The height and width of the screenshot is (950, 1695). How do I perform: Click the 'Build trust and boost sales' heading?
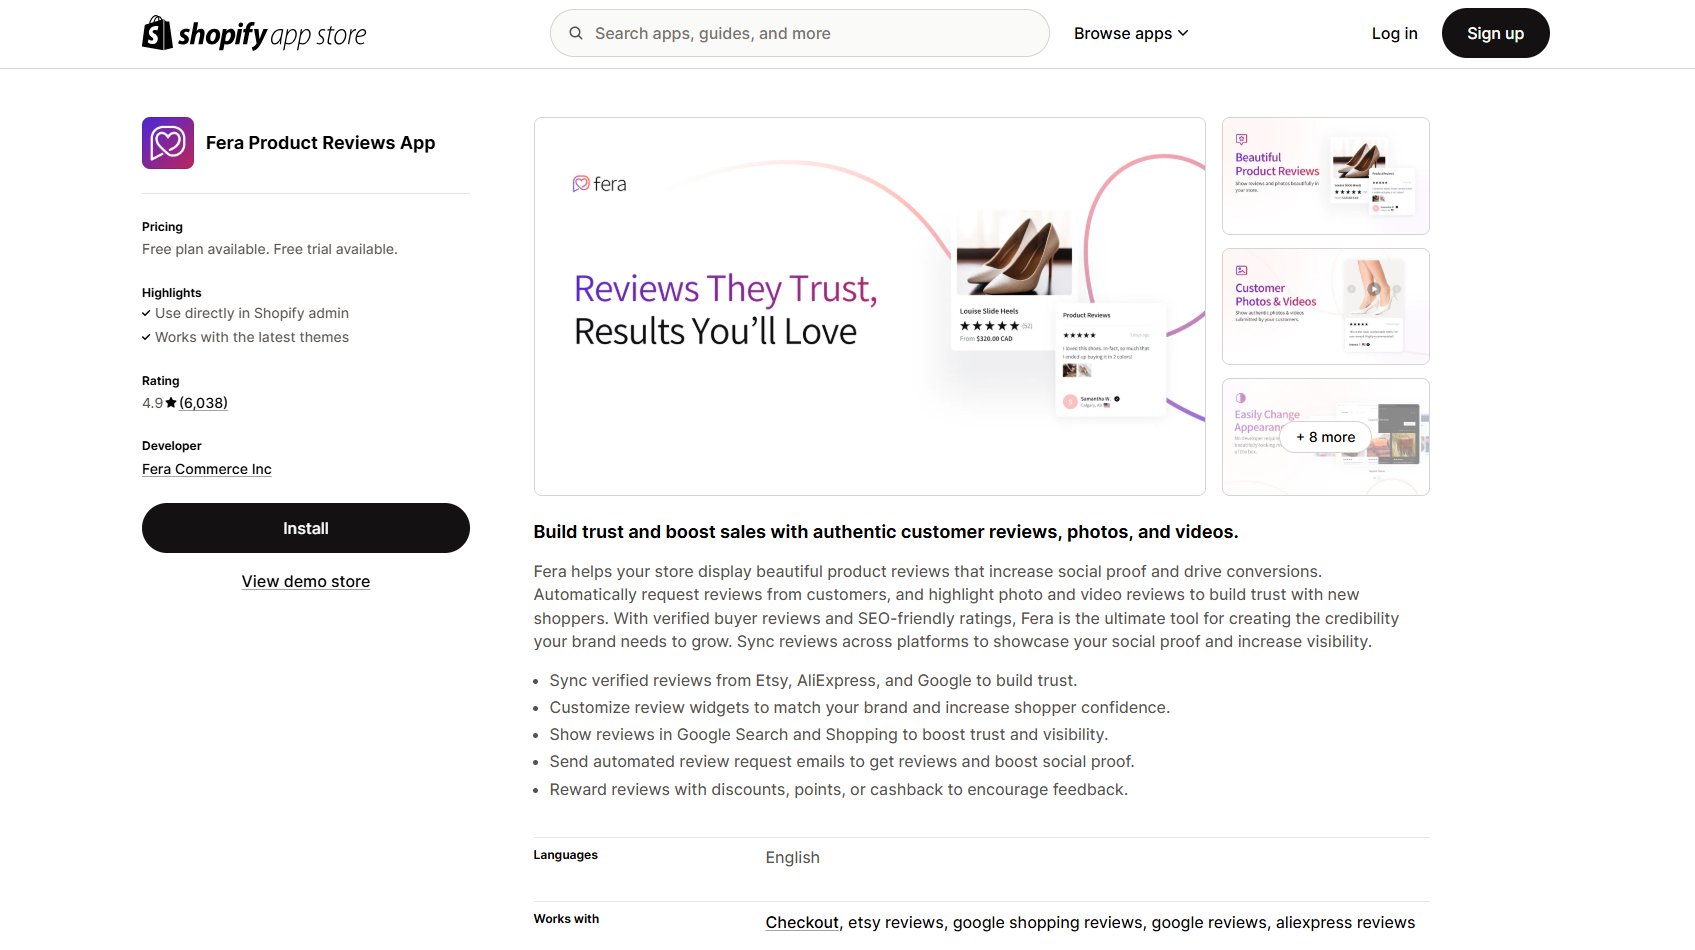point(886,532)
